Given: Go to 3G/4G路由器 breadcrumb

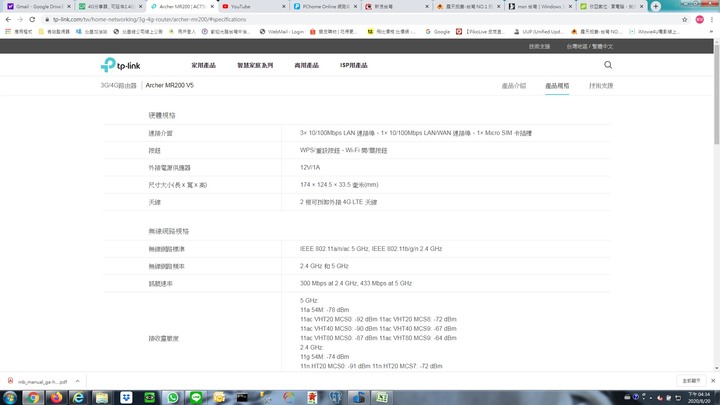Looking at the screenshot, I should pos(118,85).
